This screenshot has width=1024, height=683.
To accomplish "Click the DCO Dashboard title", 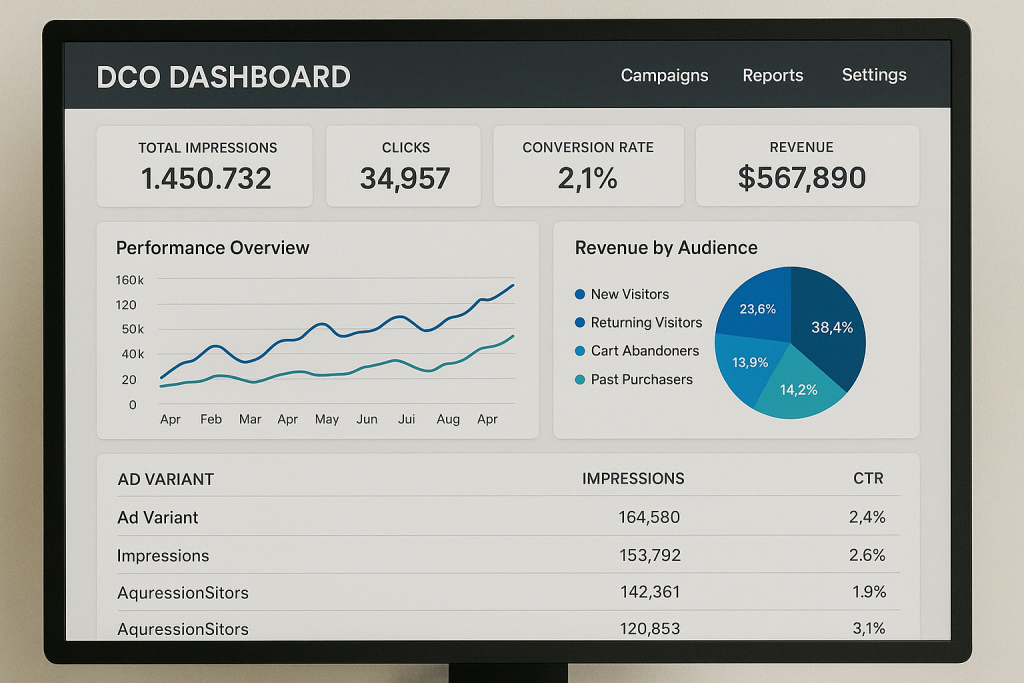I will click(x=223, y=77).
